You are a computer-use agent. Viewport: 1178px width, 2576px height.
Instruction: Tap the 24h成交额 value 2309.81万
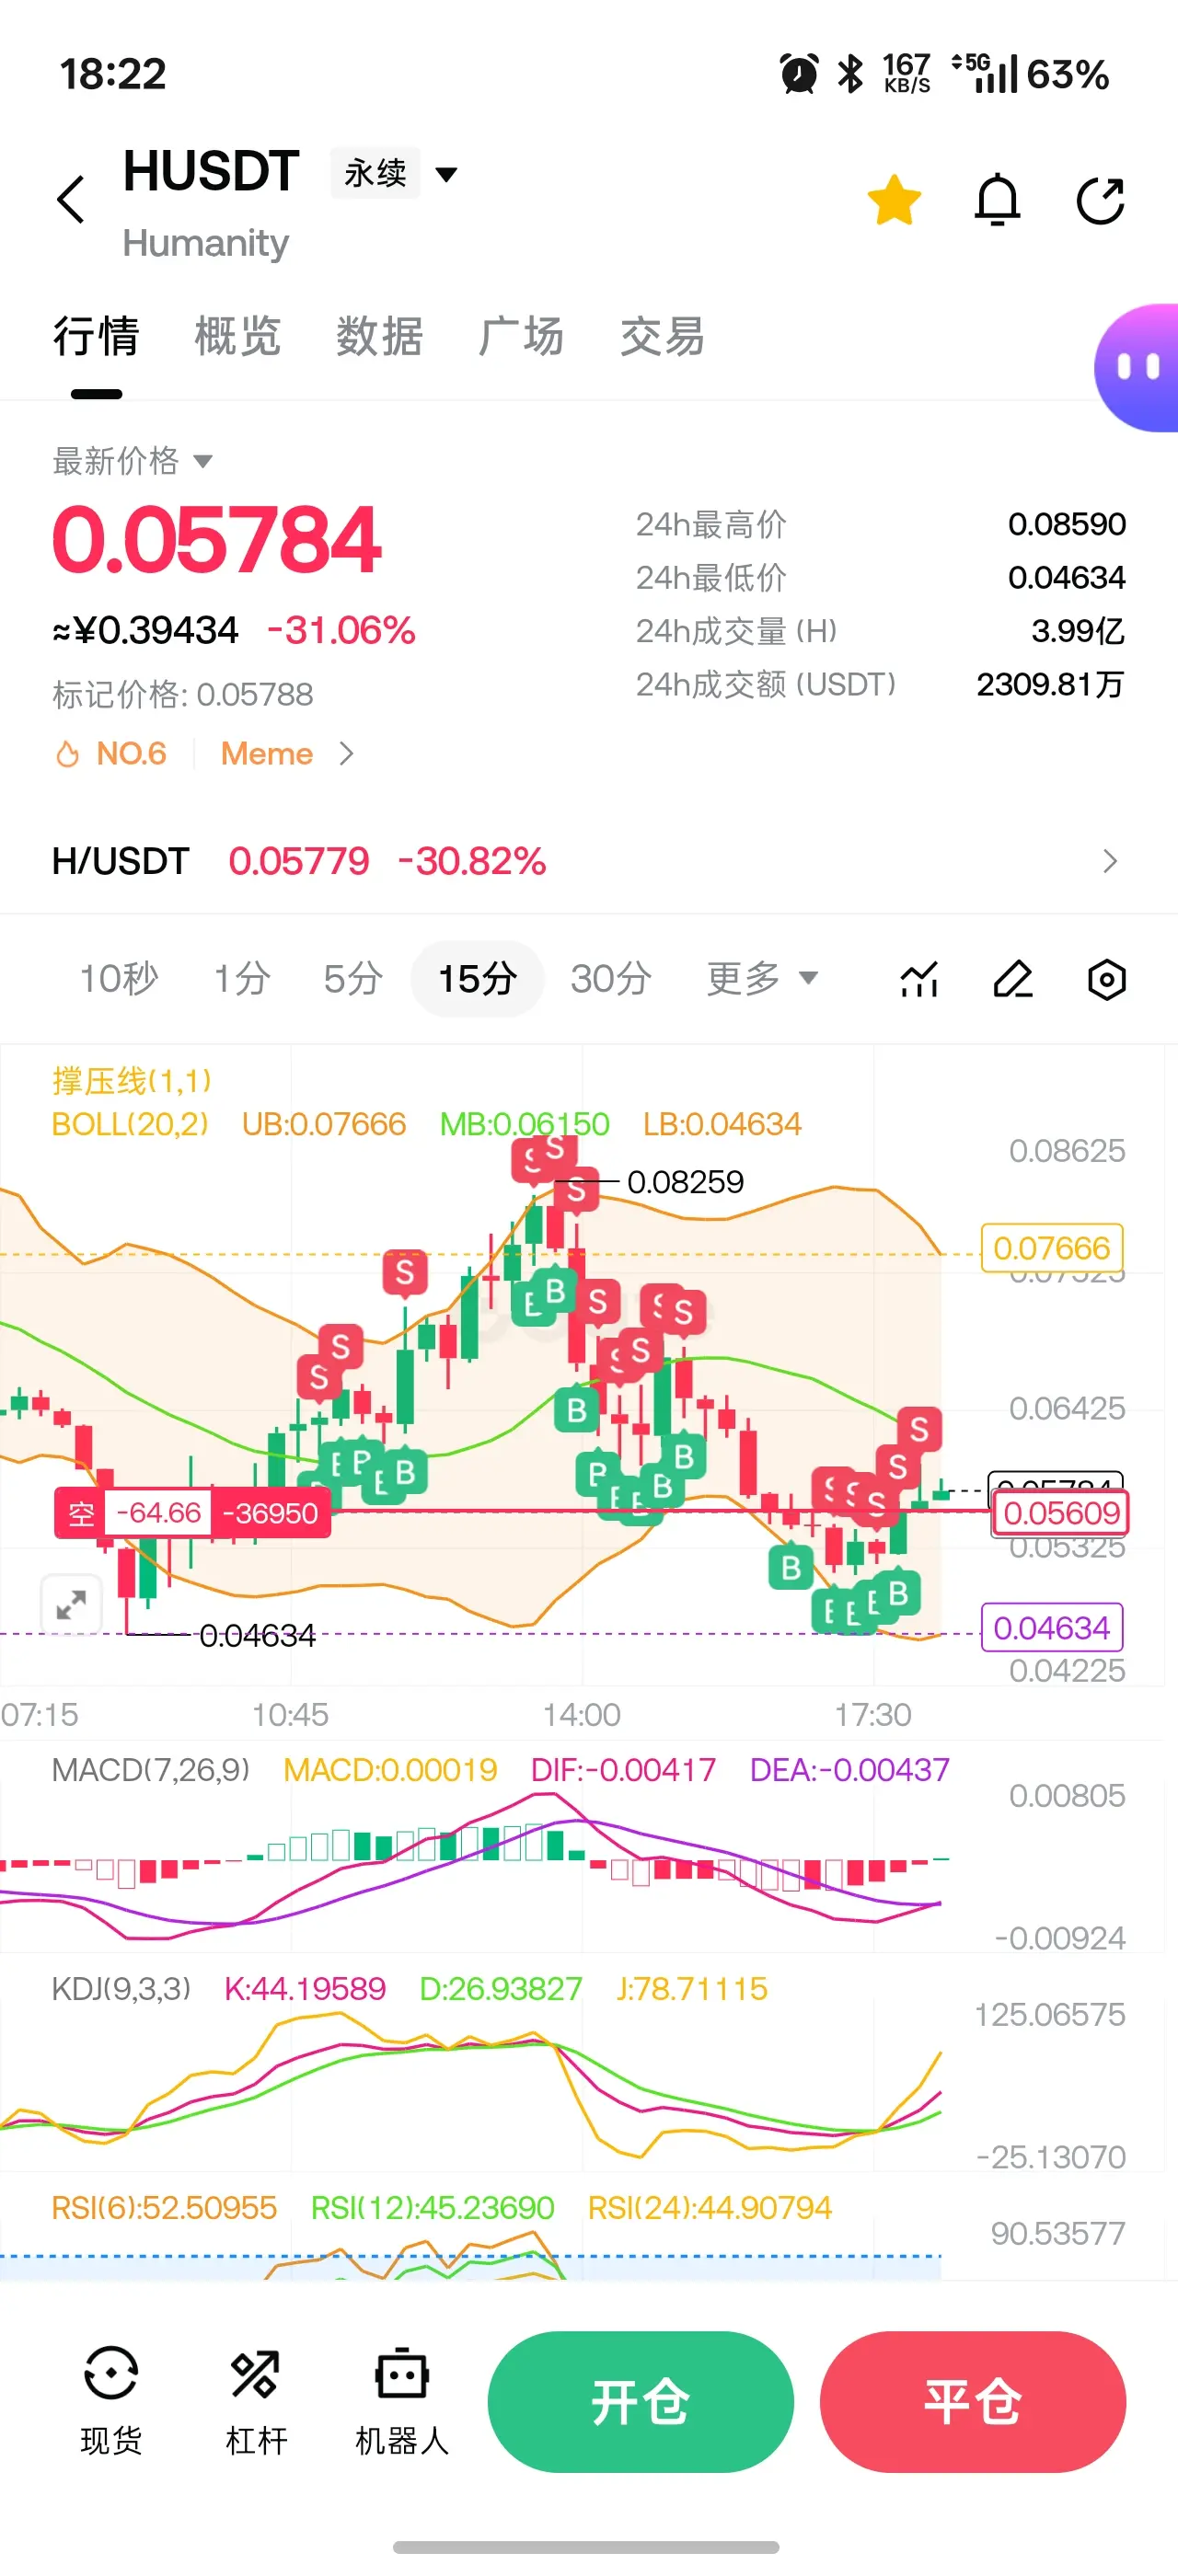1051,684
